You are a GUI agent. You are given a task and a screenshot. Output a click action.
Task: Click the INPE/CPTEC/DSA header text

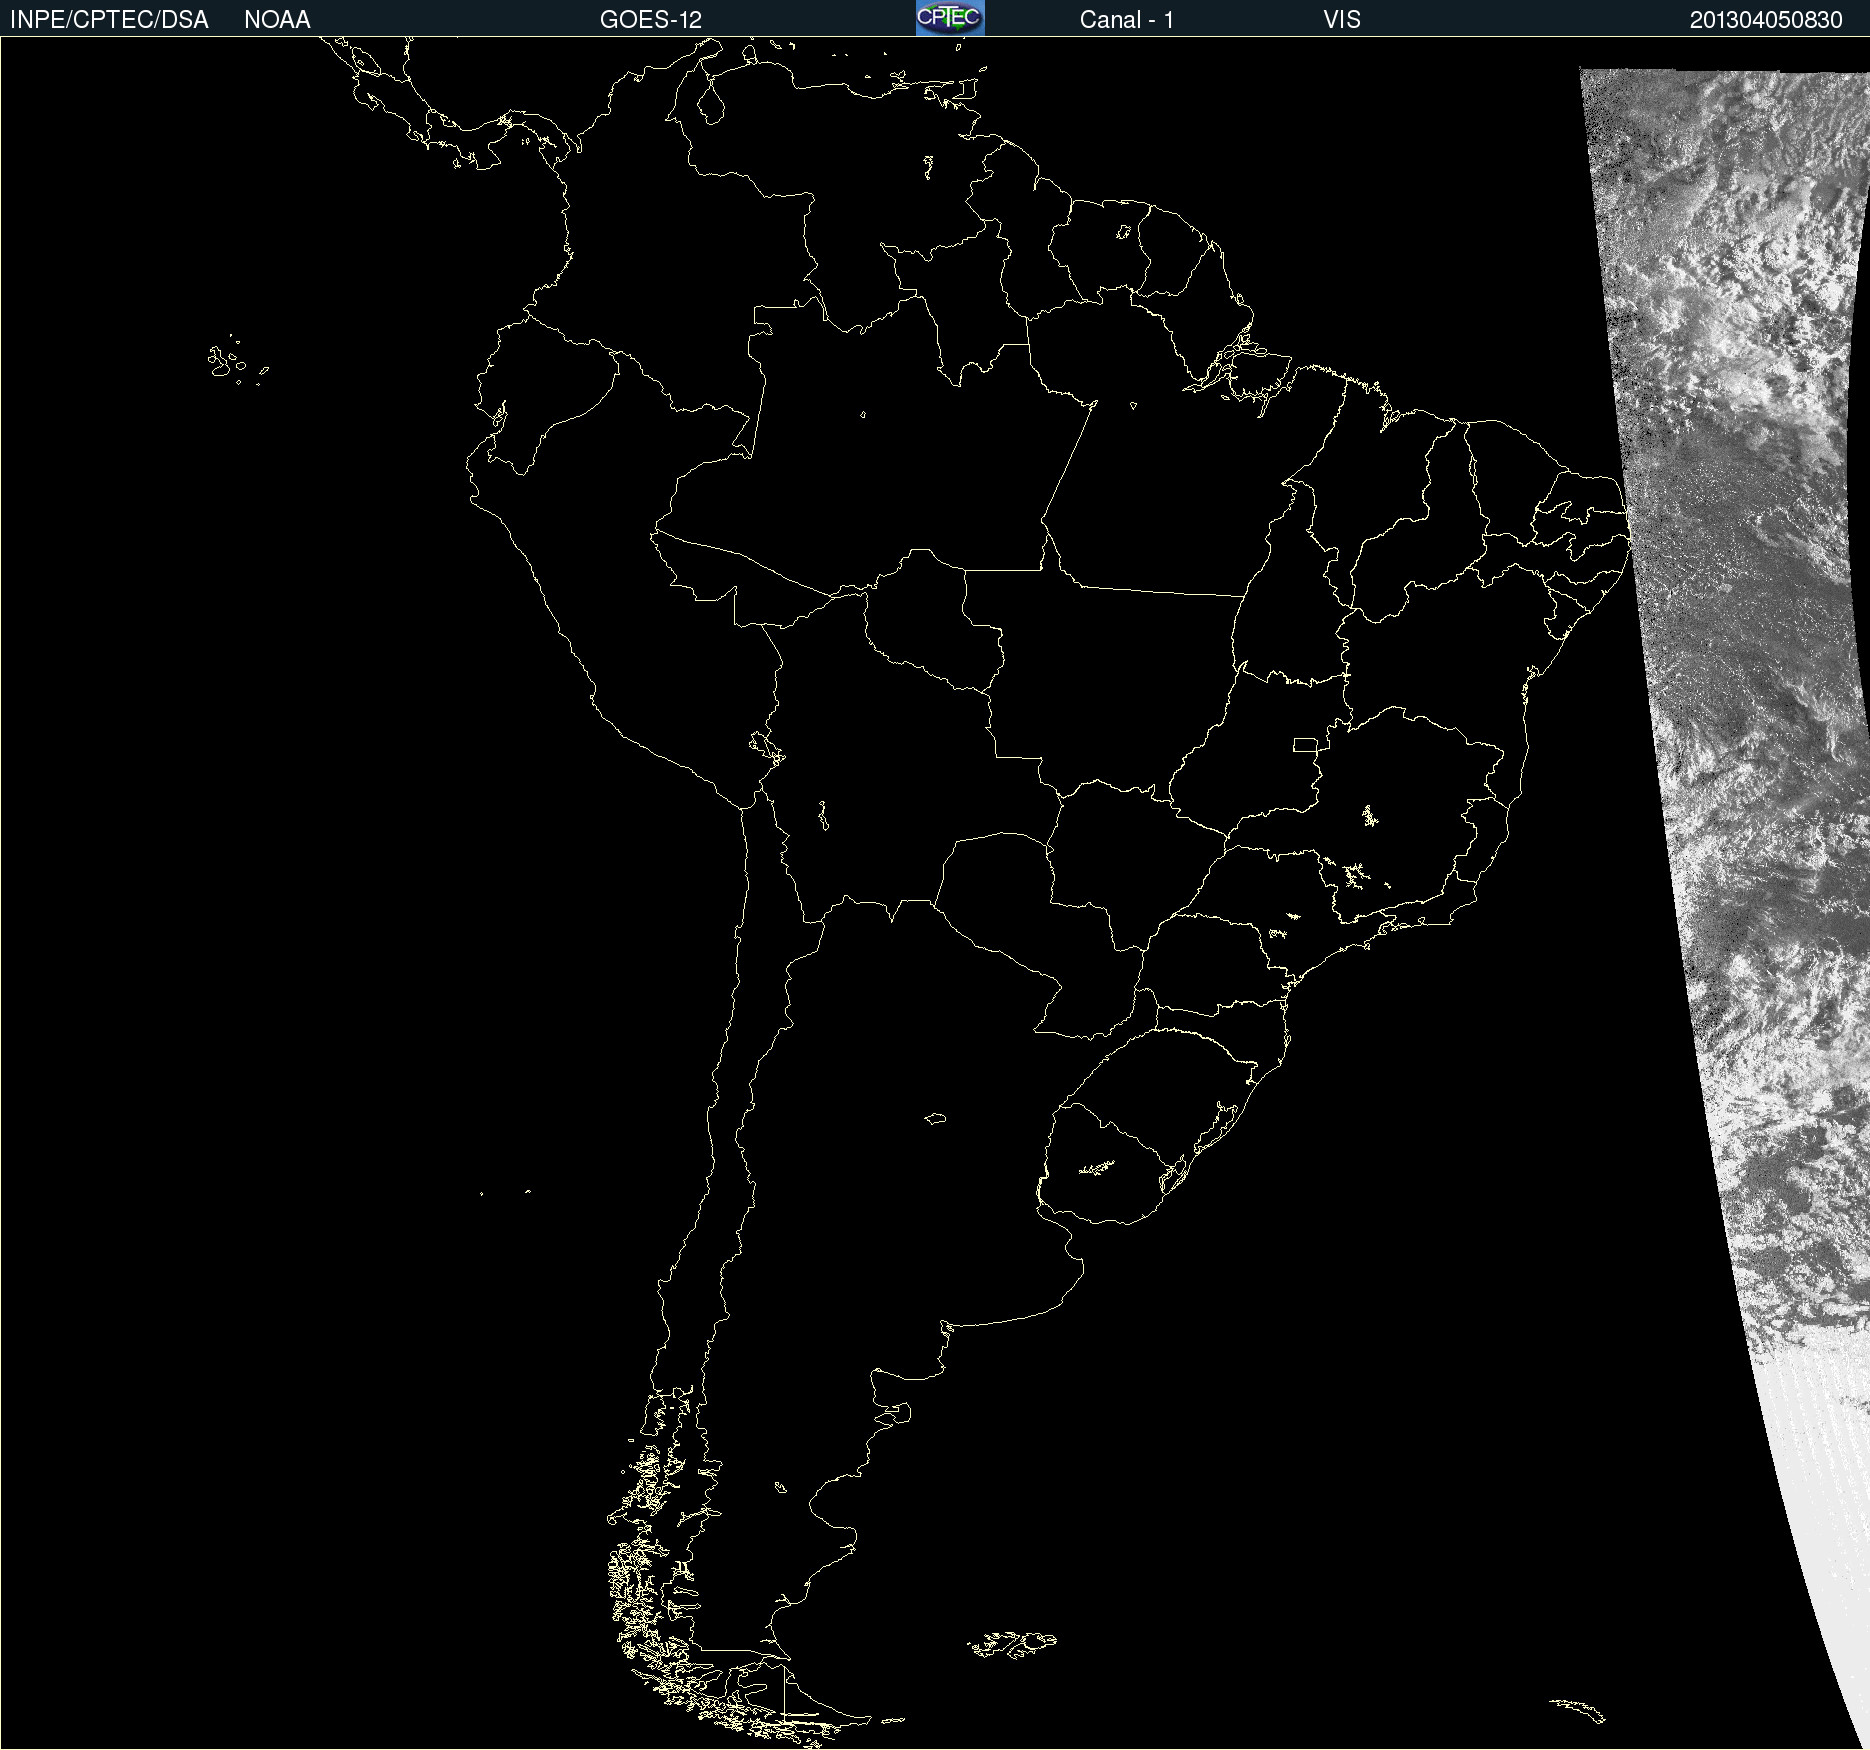(x=109, y=20)
